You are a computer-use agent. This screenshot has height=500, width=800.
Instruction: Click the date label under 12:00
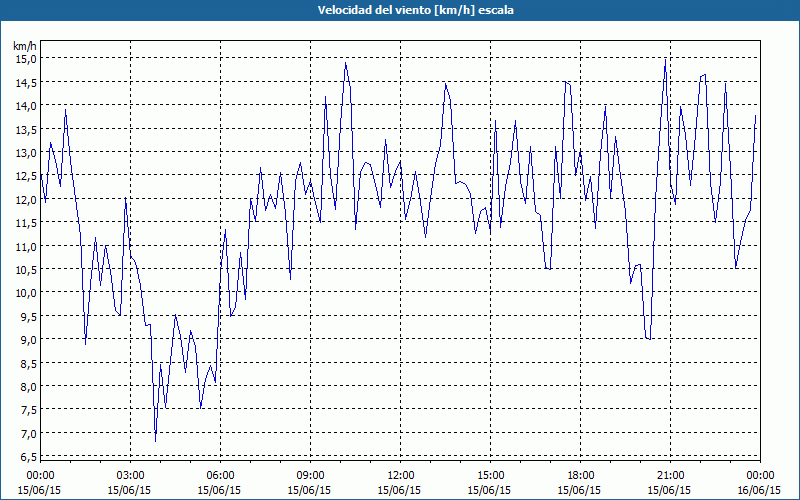[399, 490]
